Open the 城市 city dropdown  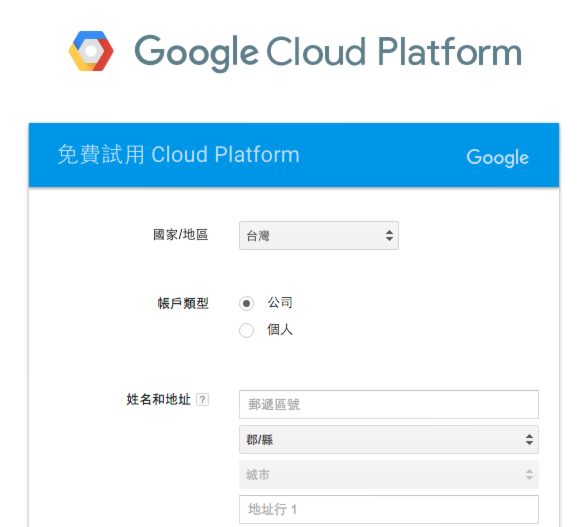[389, 475]
